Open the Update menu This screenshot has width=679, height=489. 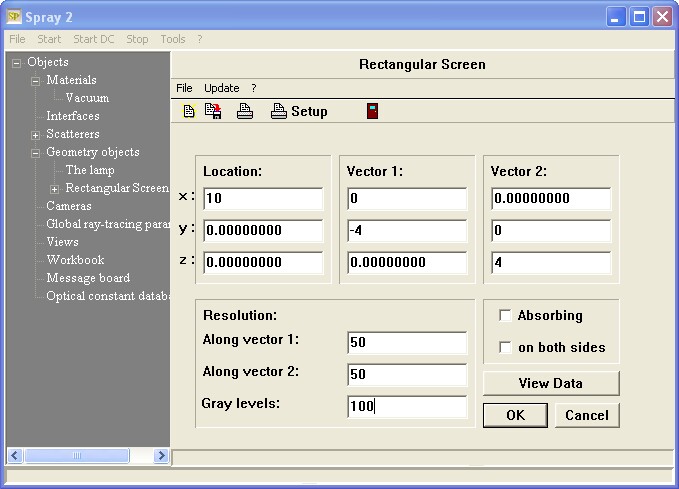coord(222,88)
